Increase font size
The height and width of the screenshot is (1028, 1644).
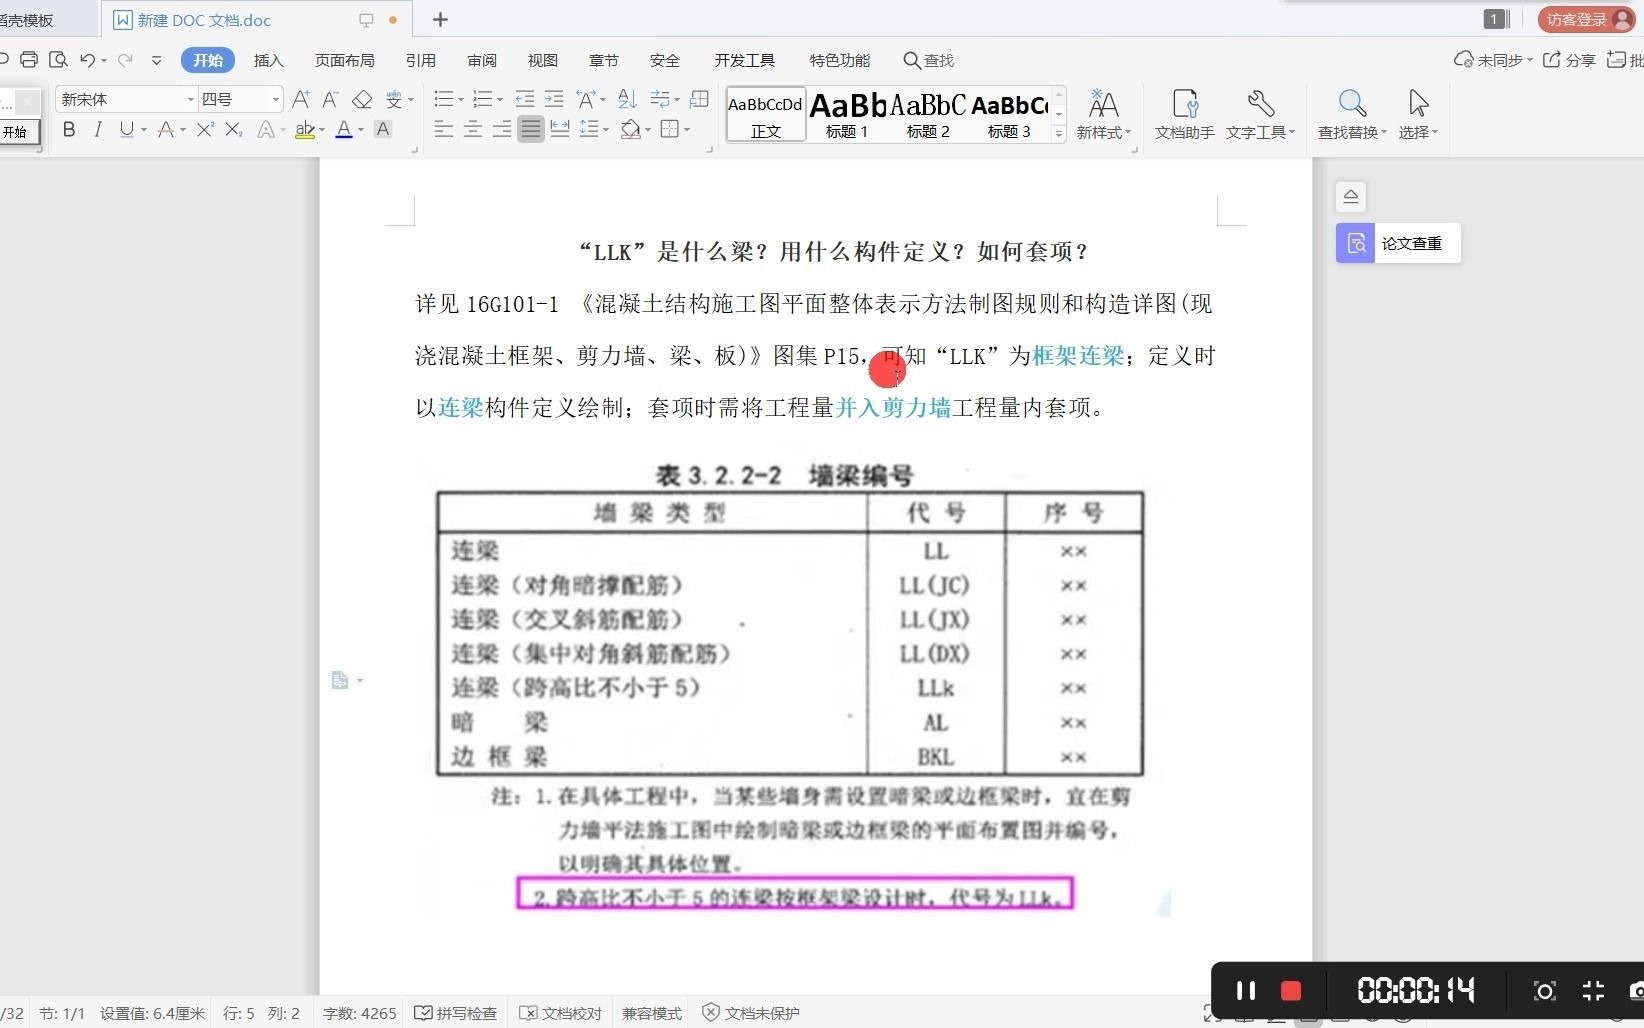point(301,99)
